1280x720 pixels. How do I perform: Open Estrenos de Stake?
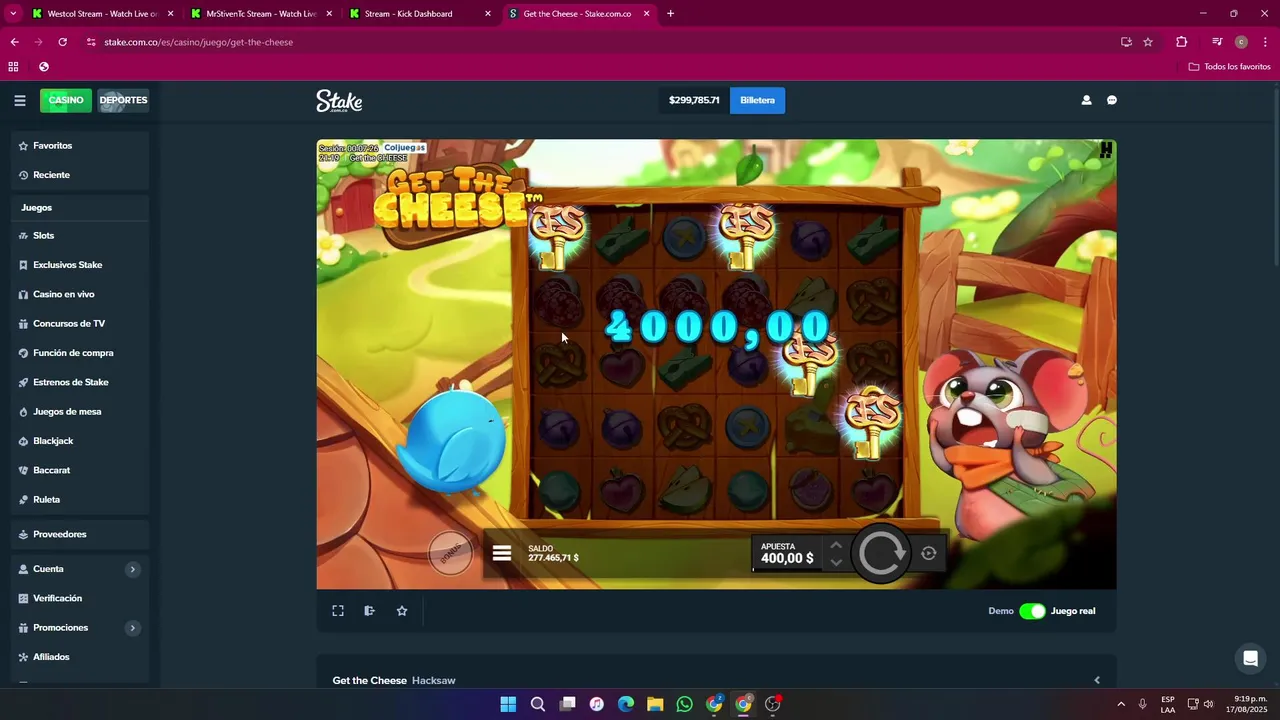pyautogui.click(x=80, y=382)
